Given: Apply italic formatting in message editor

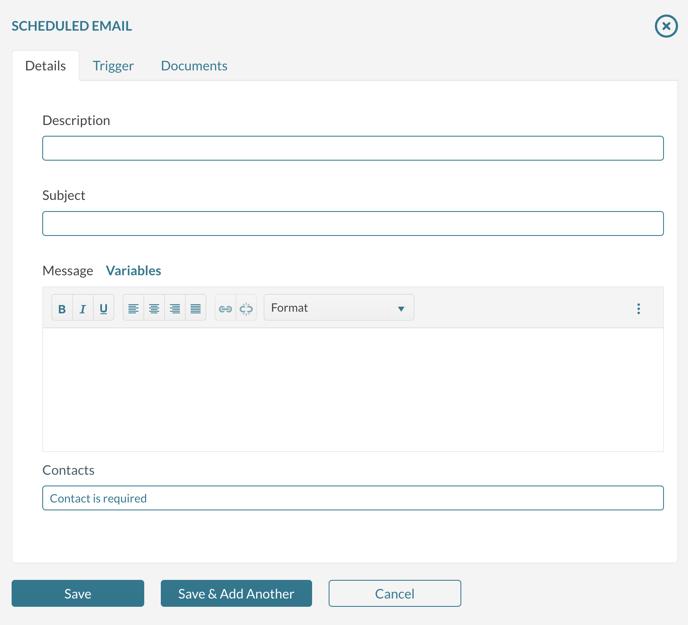Looking at the screenshot, I should (x=83, y=309).
